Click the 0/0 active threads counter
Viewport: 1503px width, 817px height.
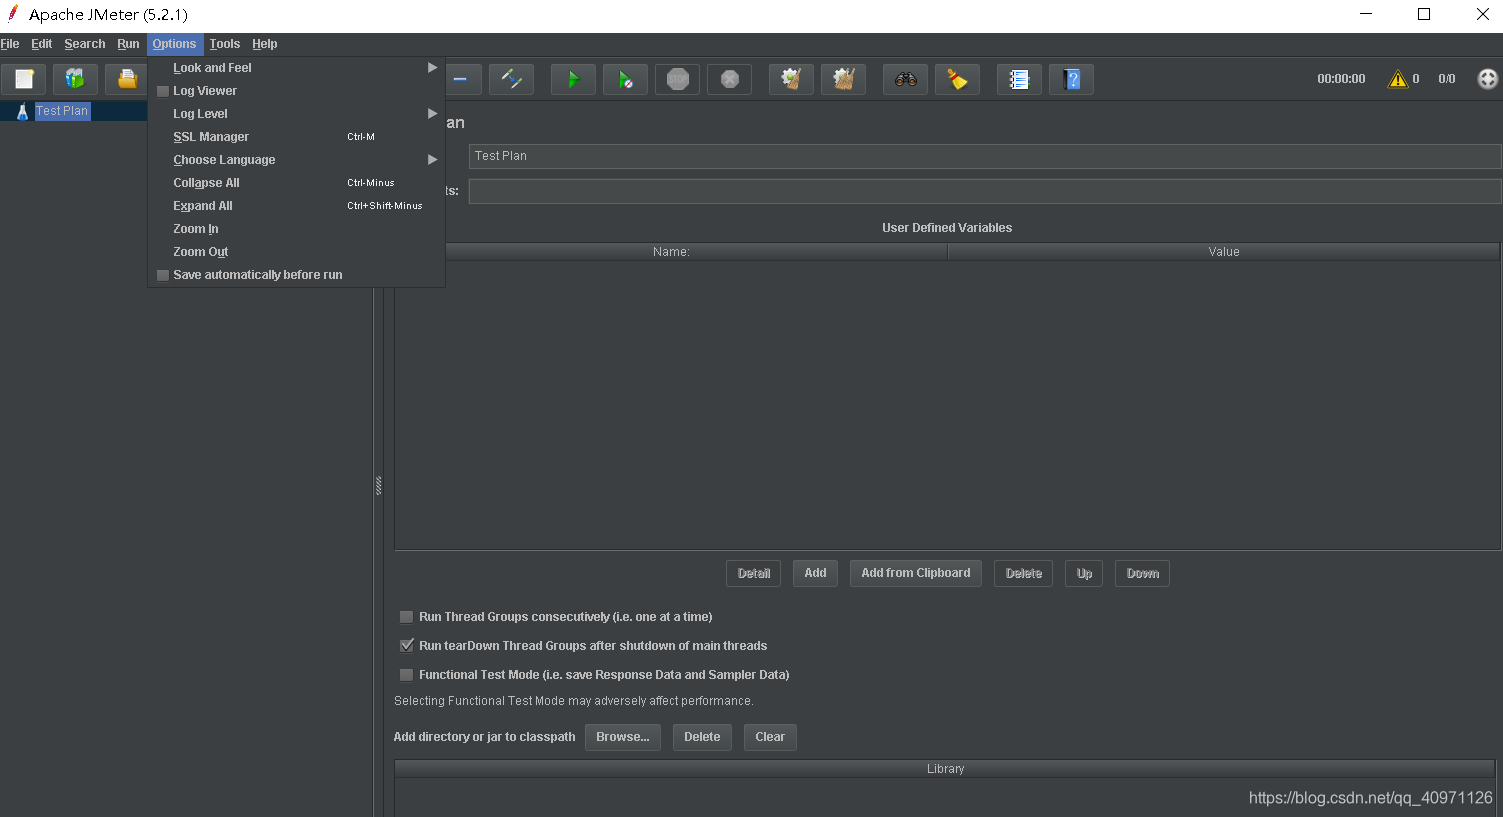(1447, 79)
